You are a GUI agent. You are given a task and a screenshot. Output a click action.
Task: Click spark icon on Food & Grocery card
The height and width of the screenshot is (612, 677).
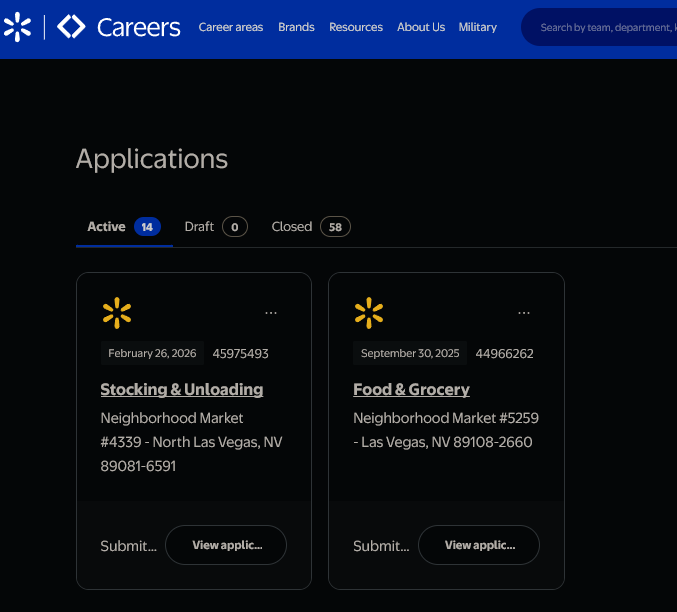click(369, 313)
